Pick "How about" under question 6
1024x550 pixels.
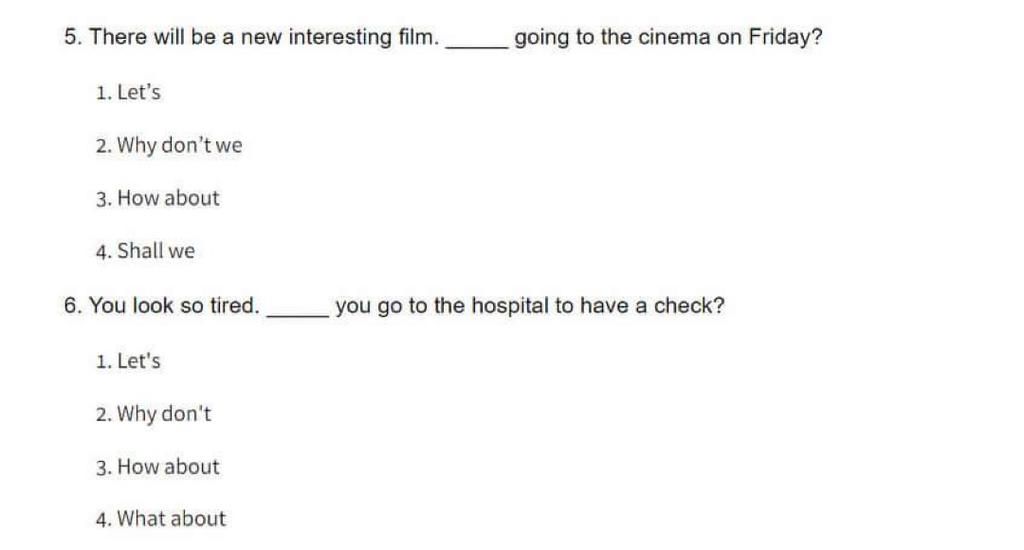pyautogui.click(x=157, y=466)
